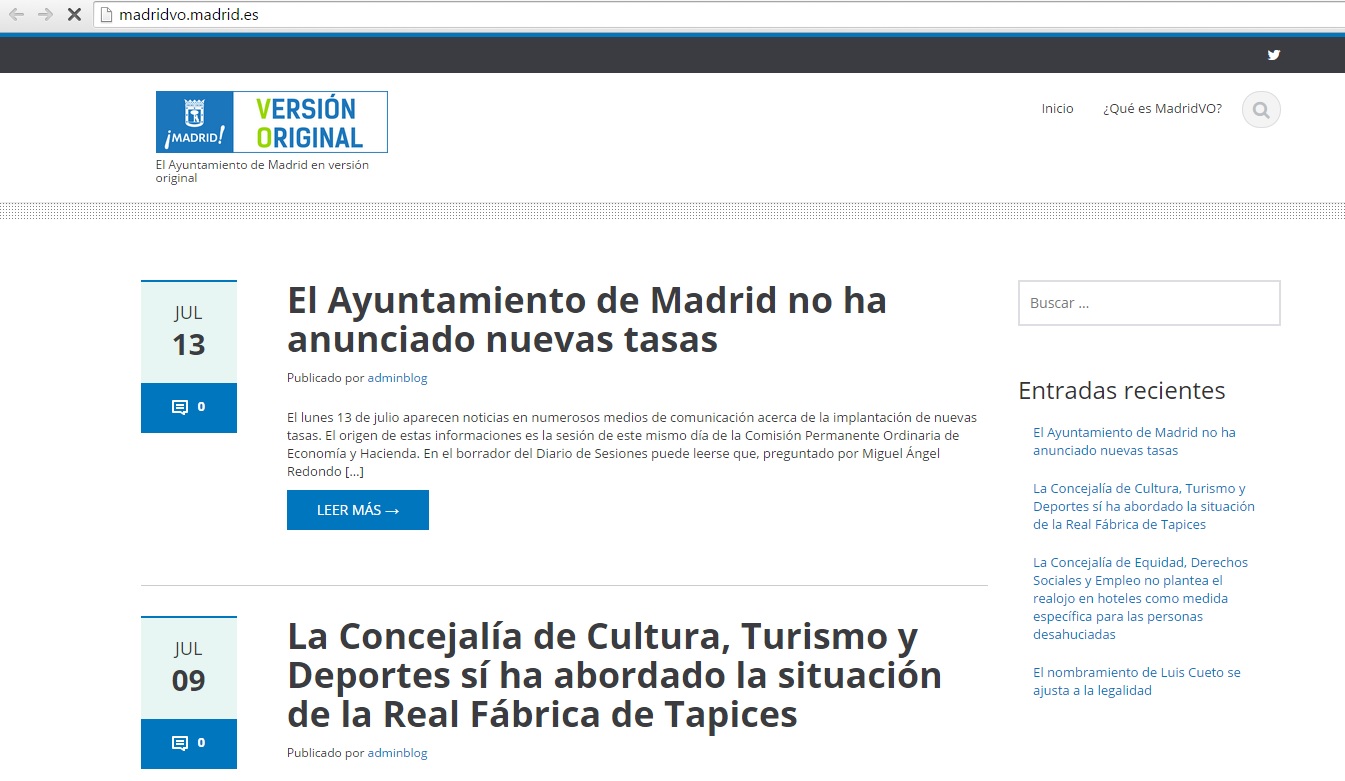Click the JUL 09 date box

click(189, 668)
